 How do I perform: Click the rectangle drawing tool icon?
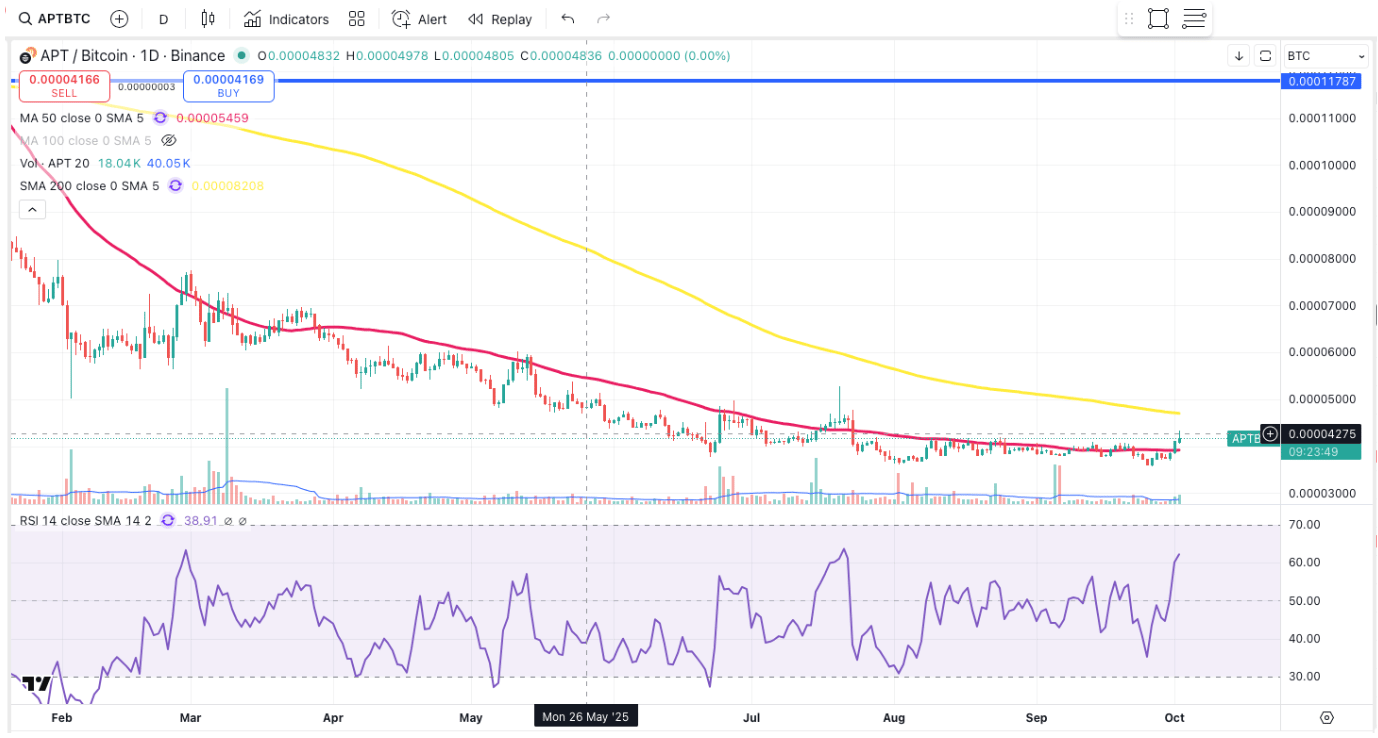[1158, 19]
